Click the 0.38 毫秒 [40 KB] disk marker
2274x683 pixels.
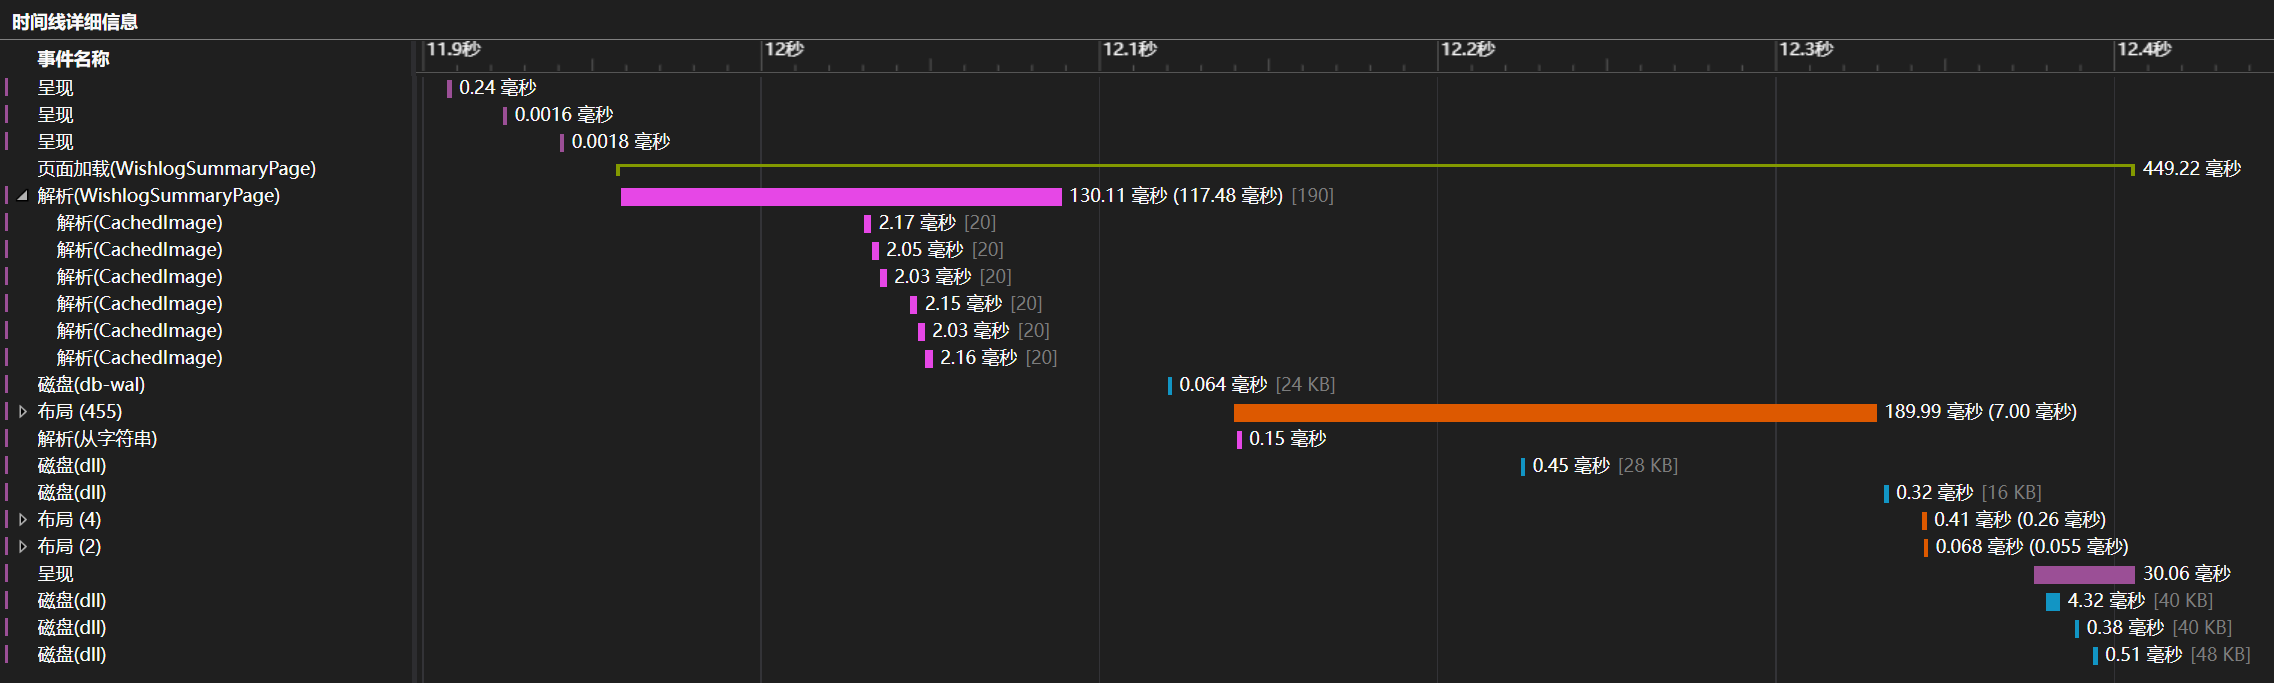pos(2077,629)
